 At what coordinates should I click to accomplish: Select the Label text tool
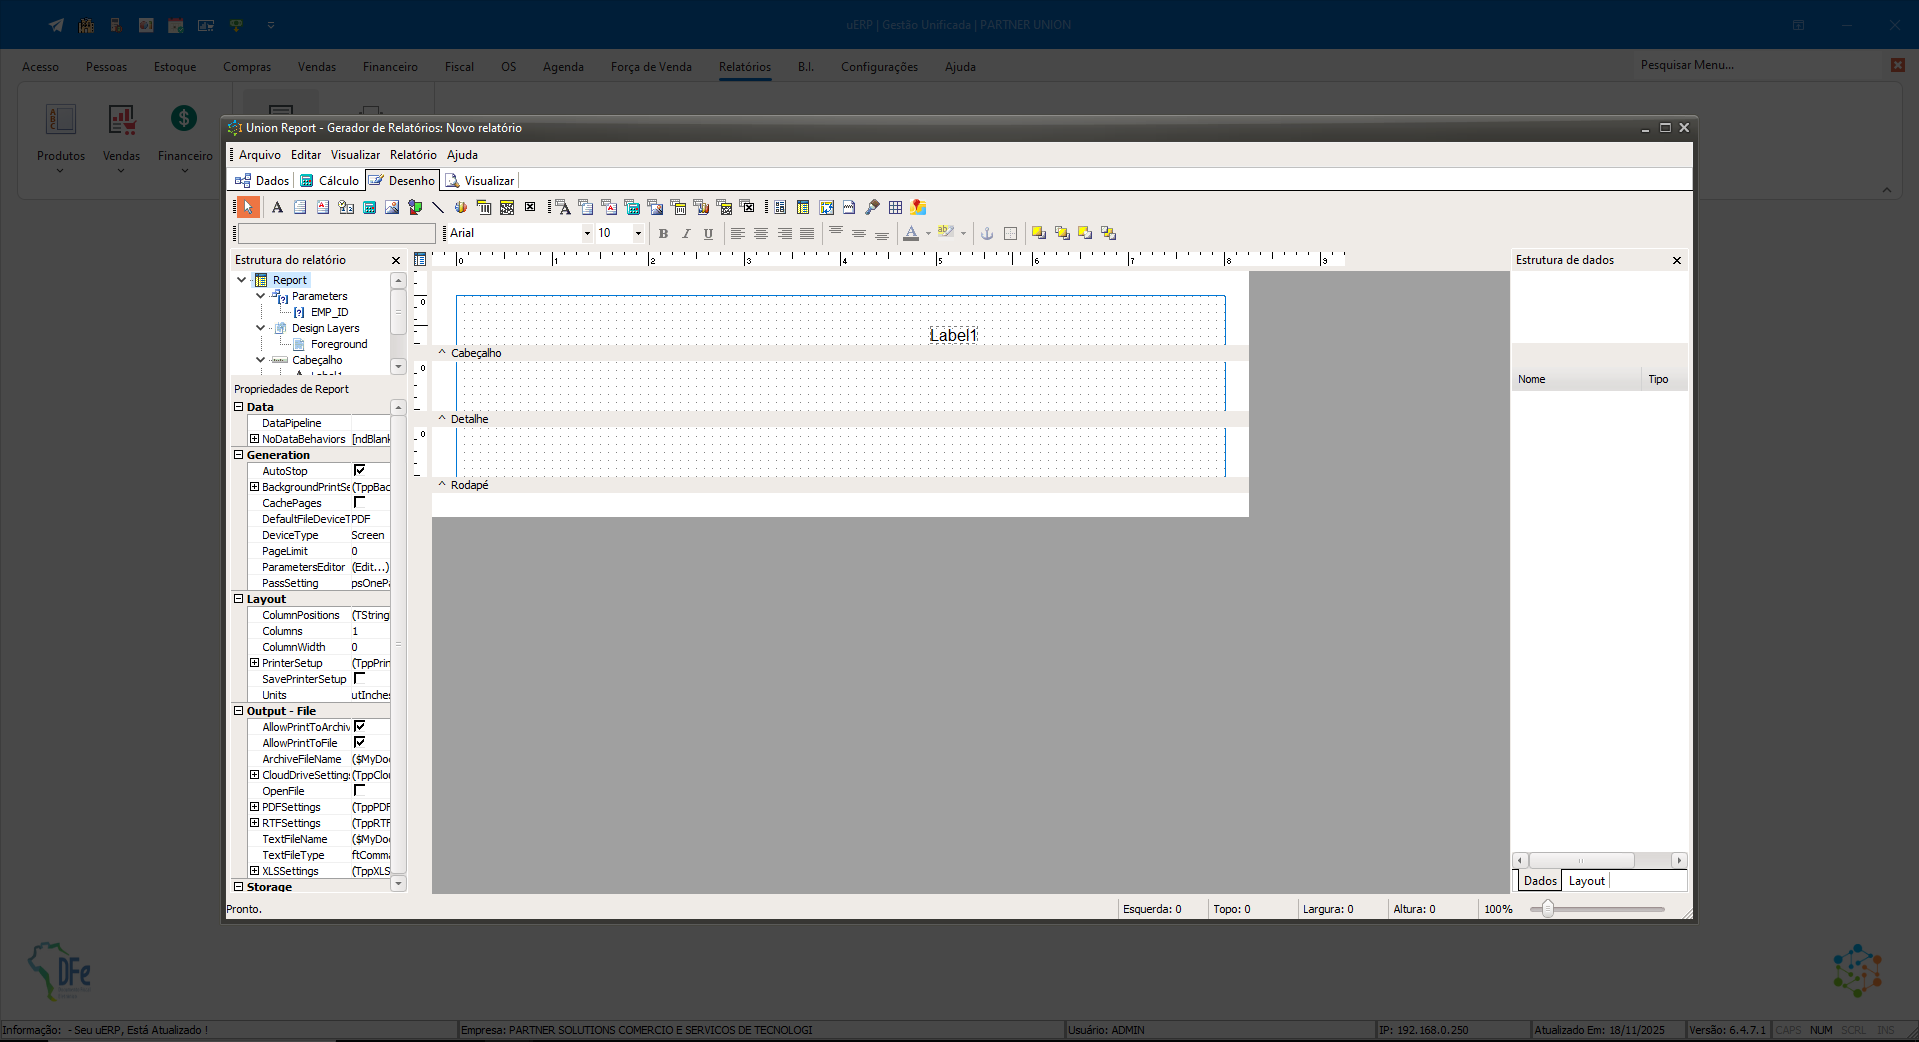pos(277,207)
